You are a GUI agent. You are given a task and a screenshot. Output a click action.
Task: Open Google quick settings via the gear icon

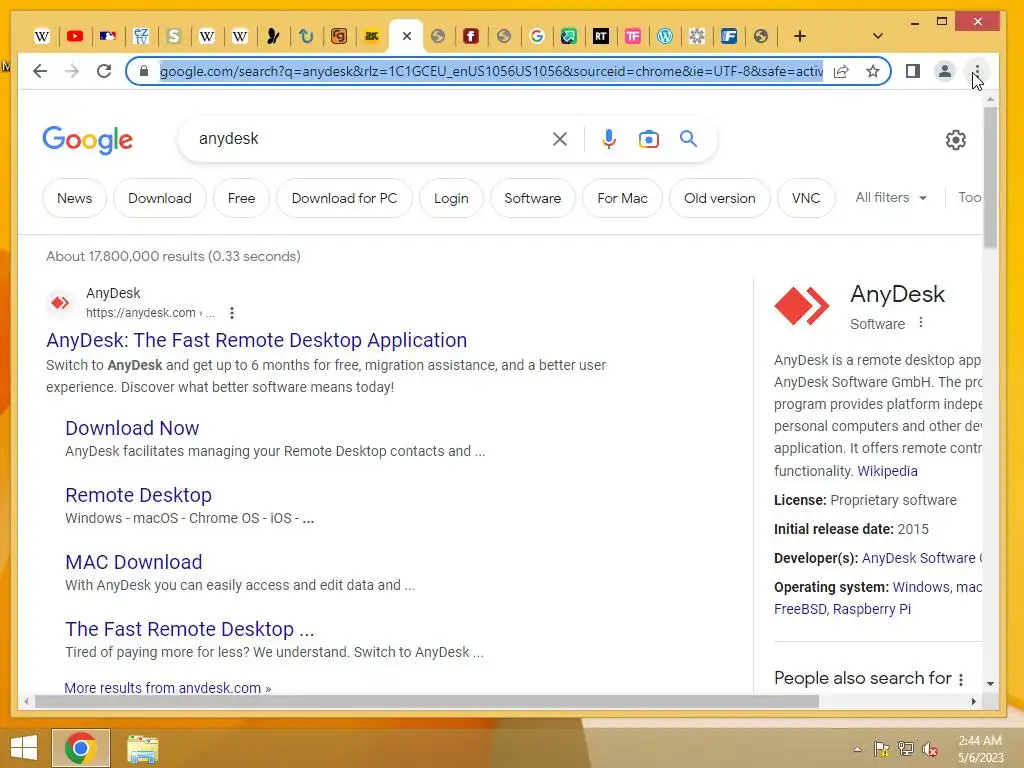coord(955,140)
